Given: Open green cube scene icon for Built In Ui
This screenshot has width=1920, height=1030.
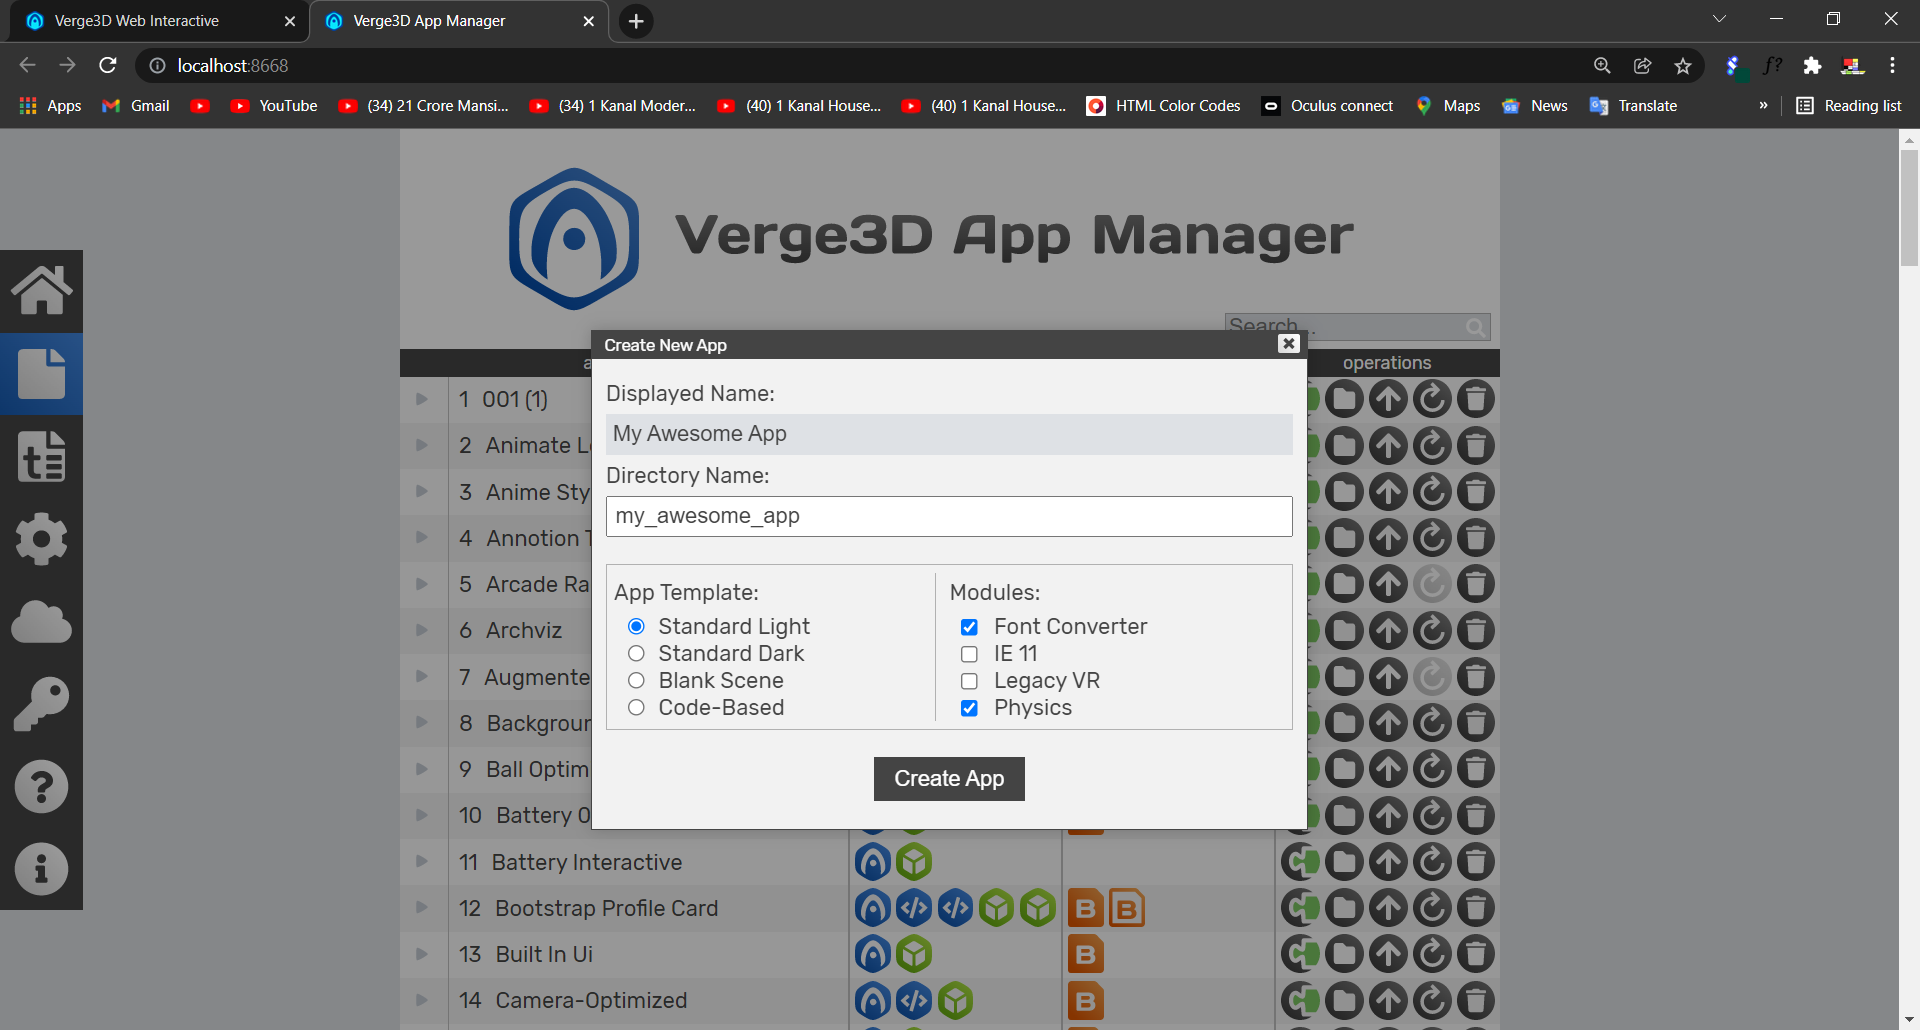Looking at the screenshot, I should tap(914, 954).
